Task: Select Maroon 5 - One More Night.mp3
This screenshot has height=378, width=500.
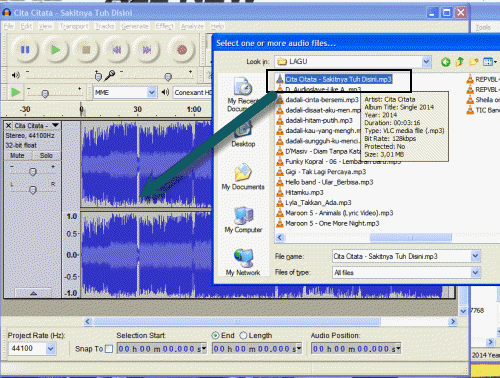Action: click(332, 223)
